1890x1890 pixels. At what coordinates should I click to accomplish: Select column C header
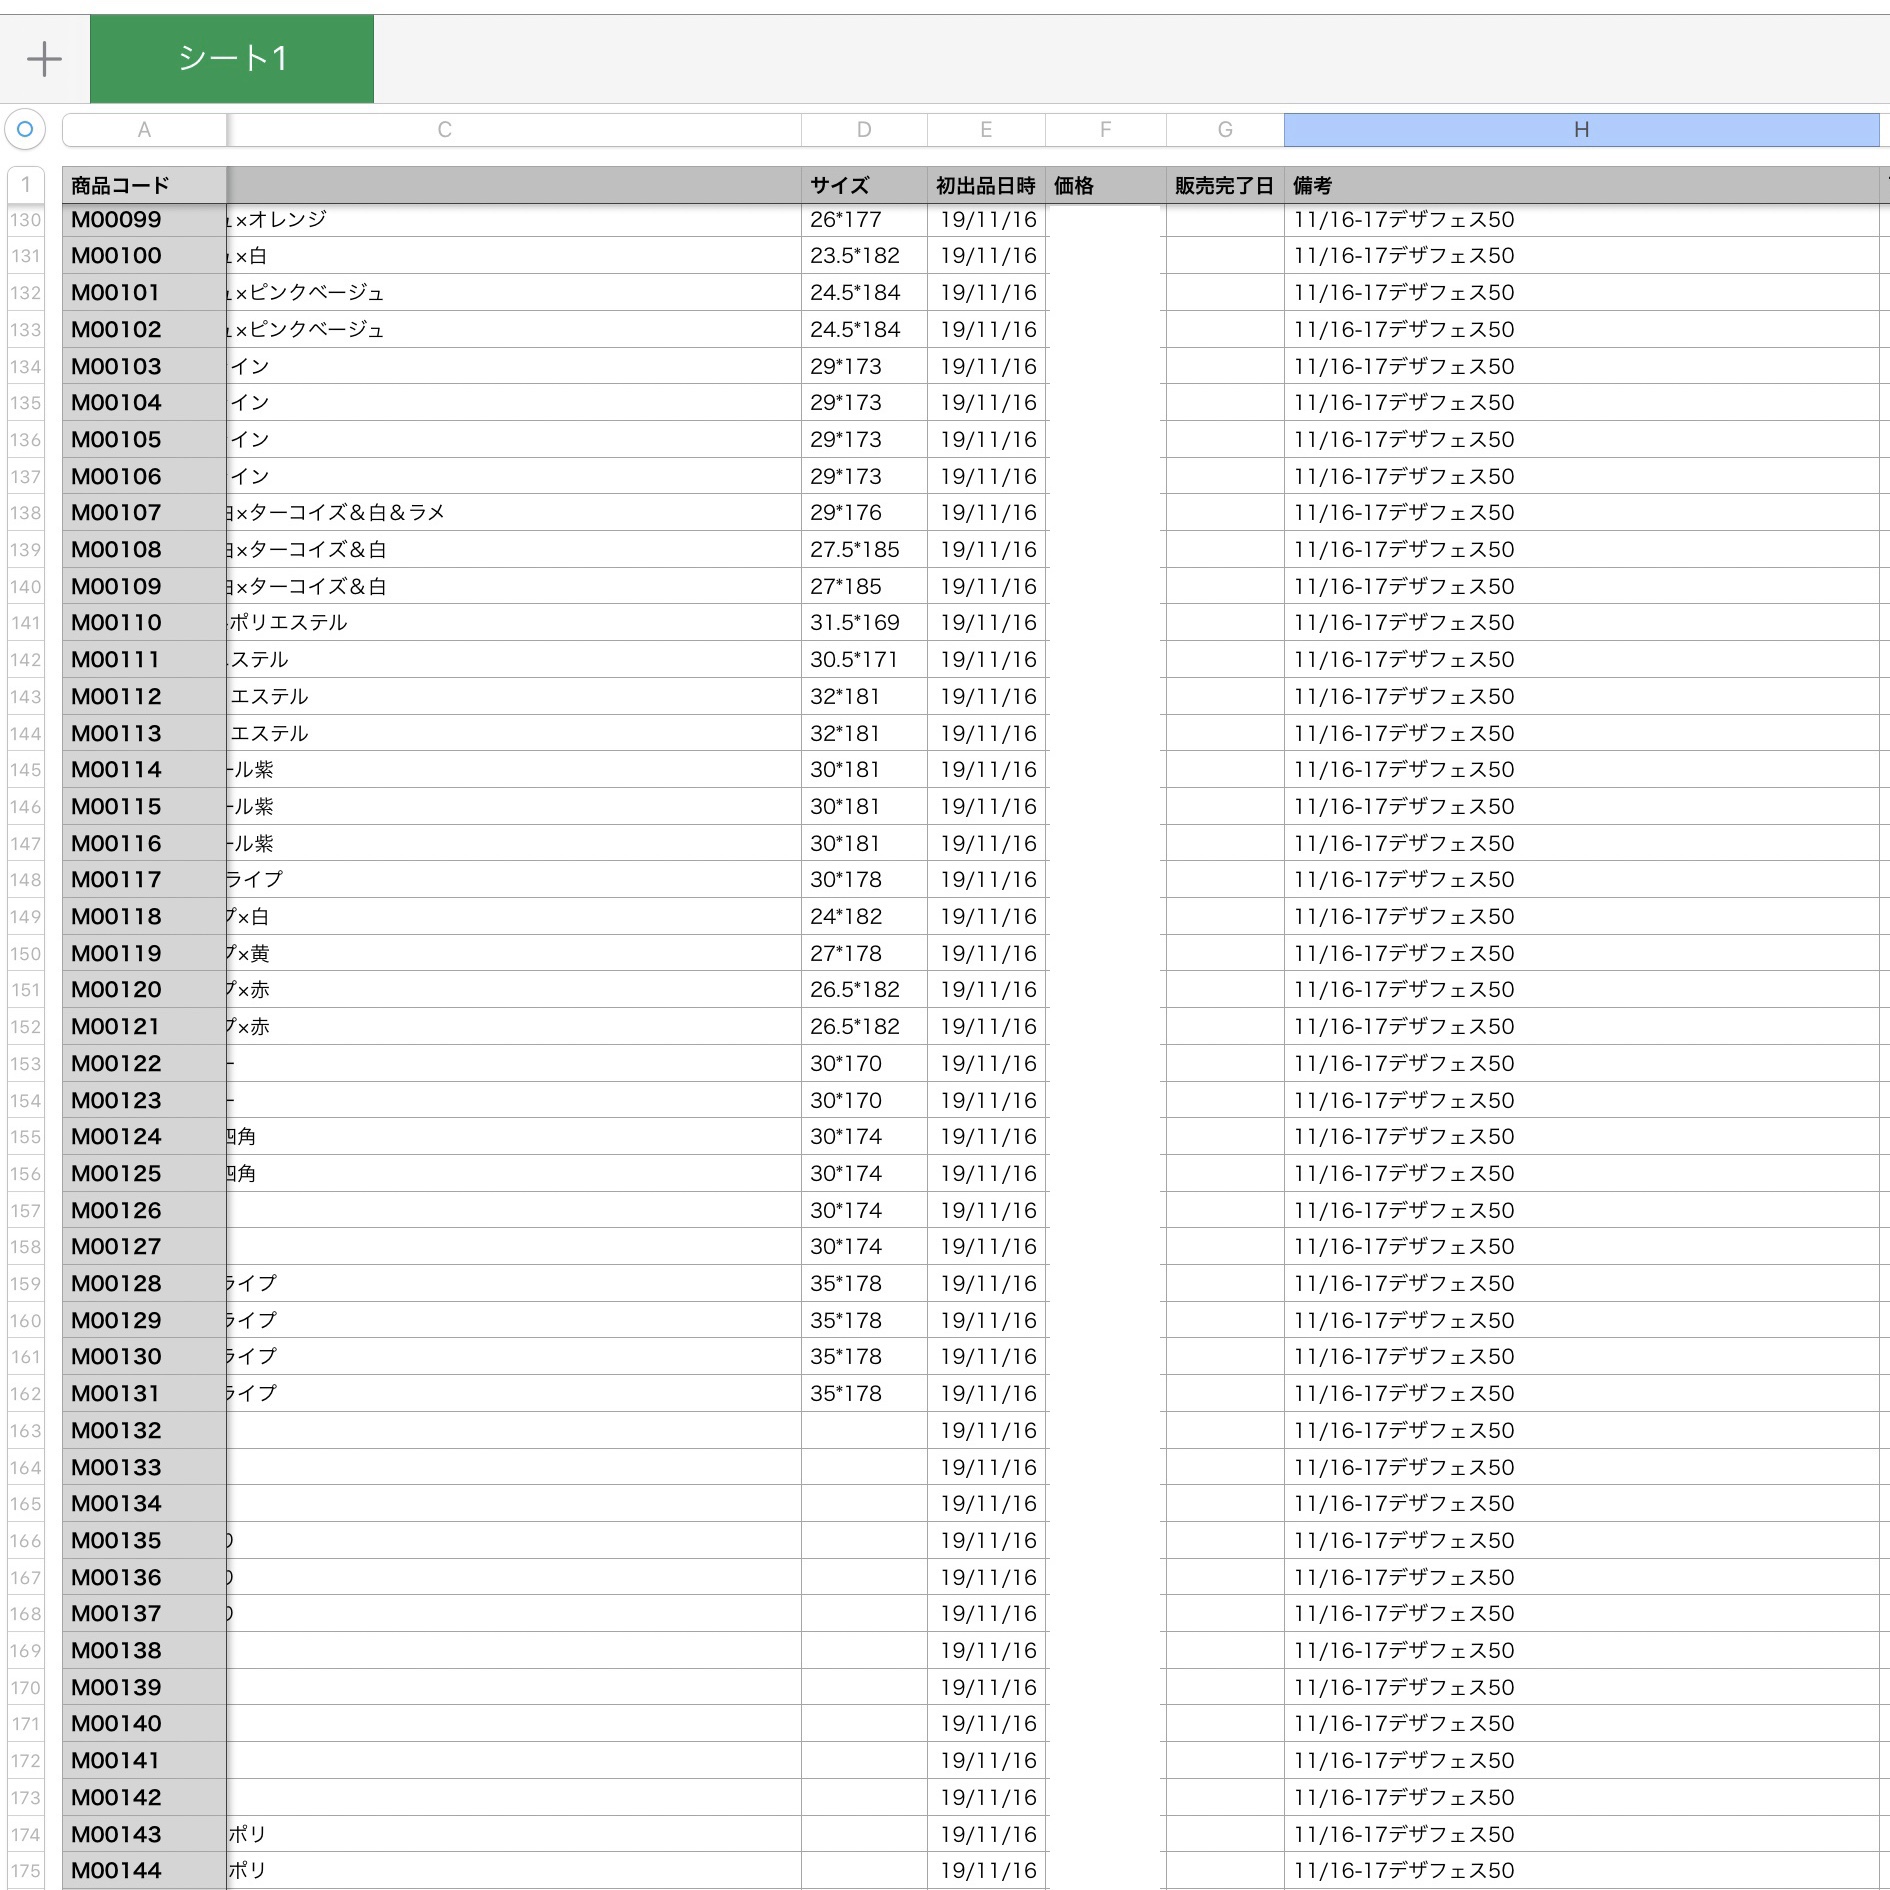pyautogui.click(x=514, y=130)
